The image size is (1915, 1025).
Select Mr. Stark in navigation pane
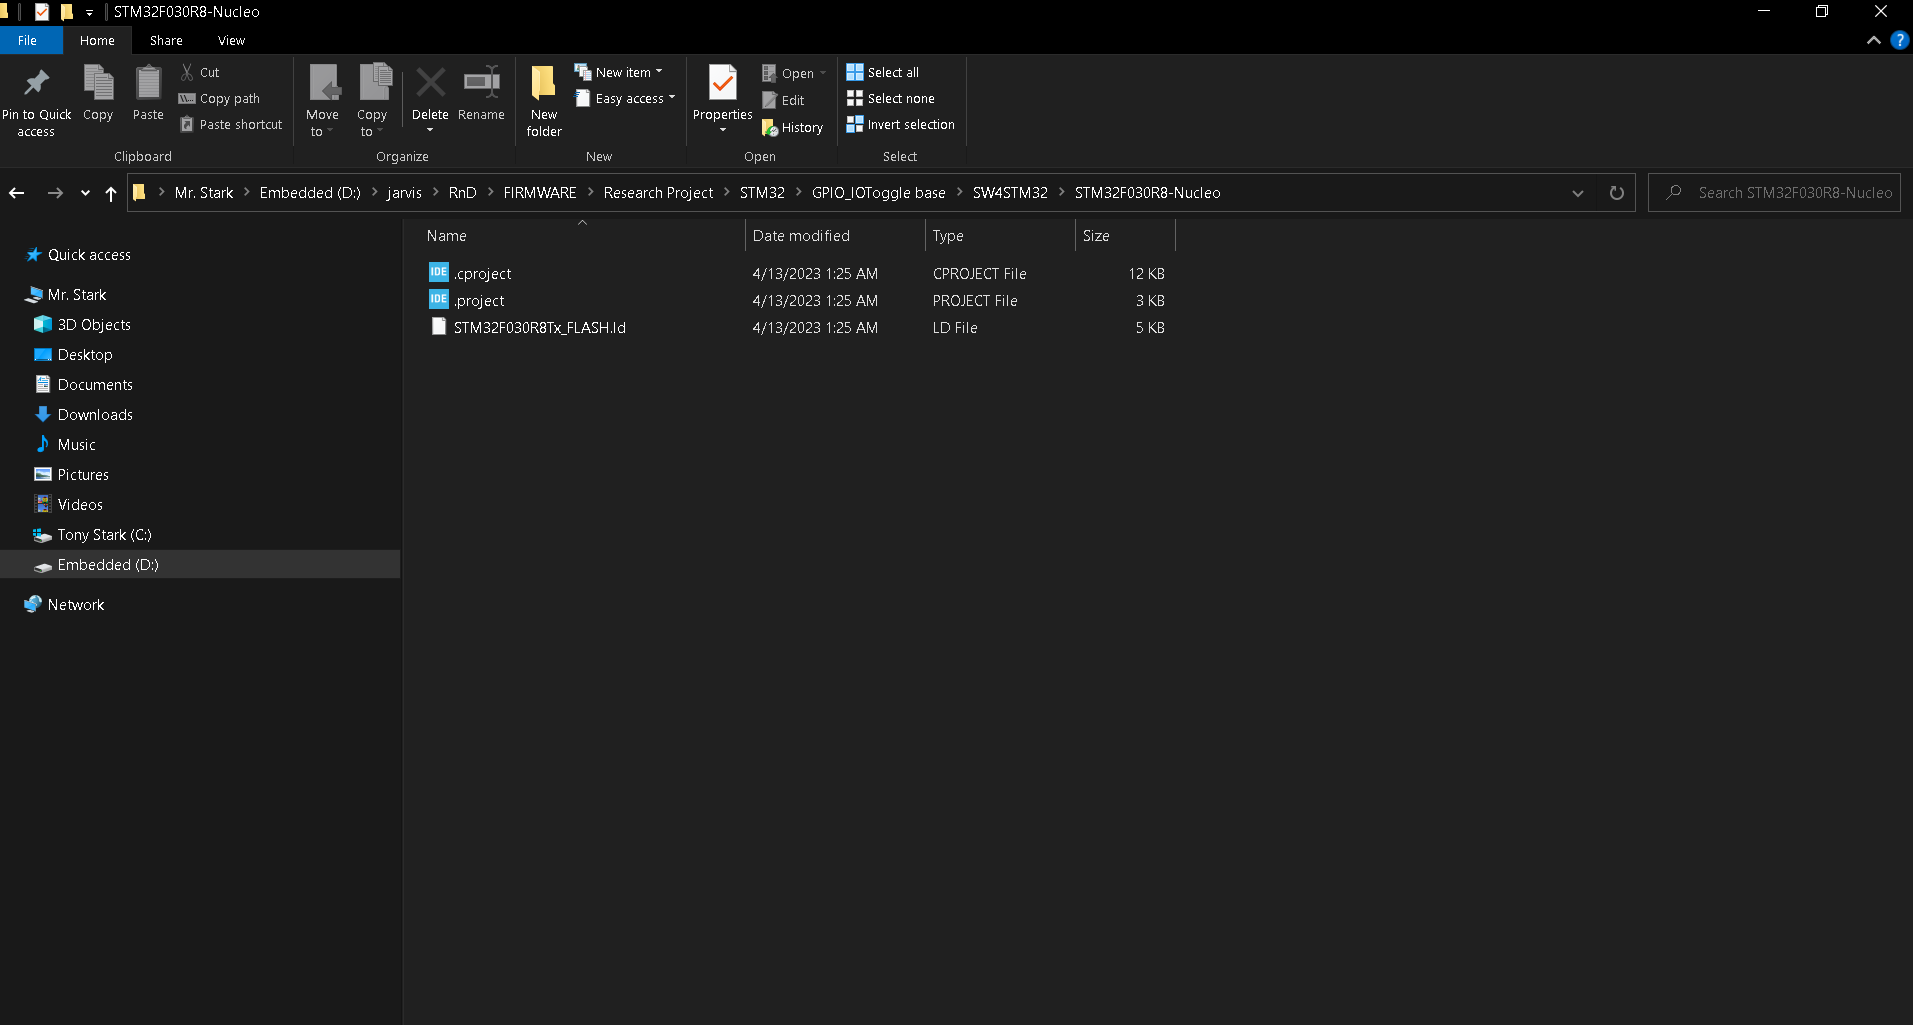point(77,295)
